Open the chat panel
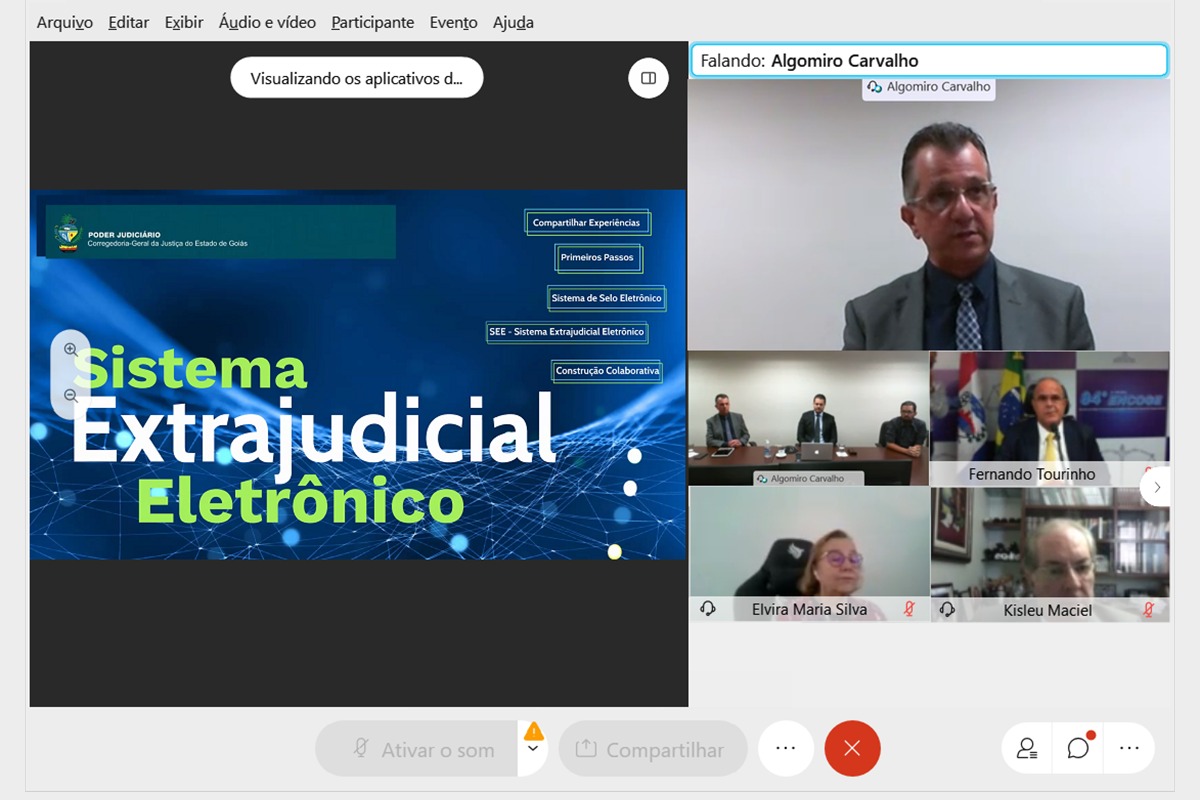Viewport: 1200px width, 800px height. click(x=1078, y=748)
